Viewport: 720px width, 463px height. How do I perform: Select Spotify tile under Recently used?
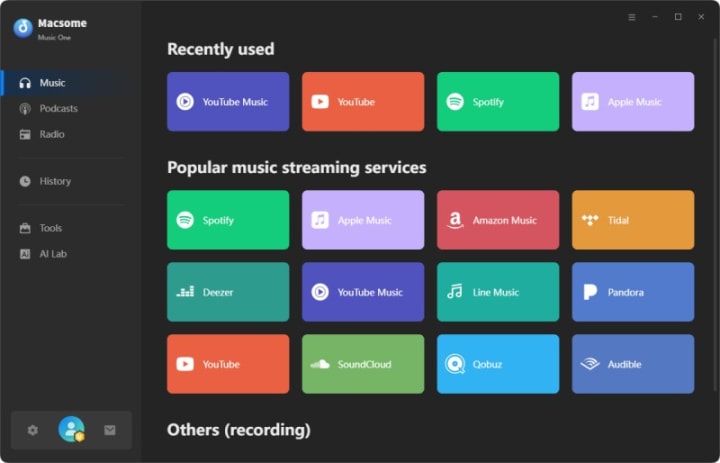point(498,102)
